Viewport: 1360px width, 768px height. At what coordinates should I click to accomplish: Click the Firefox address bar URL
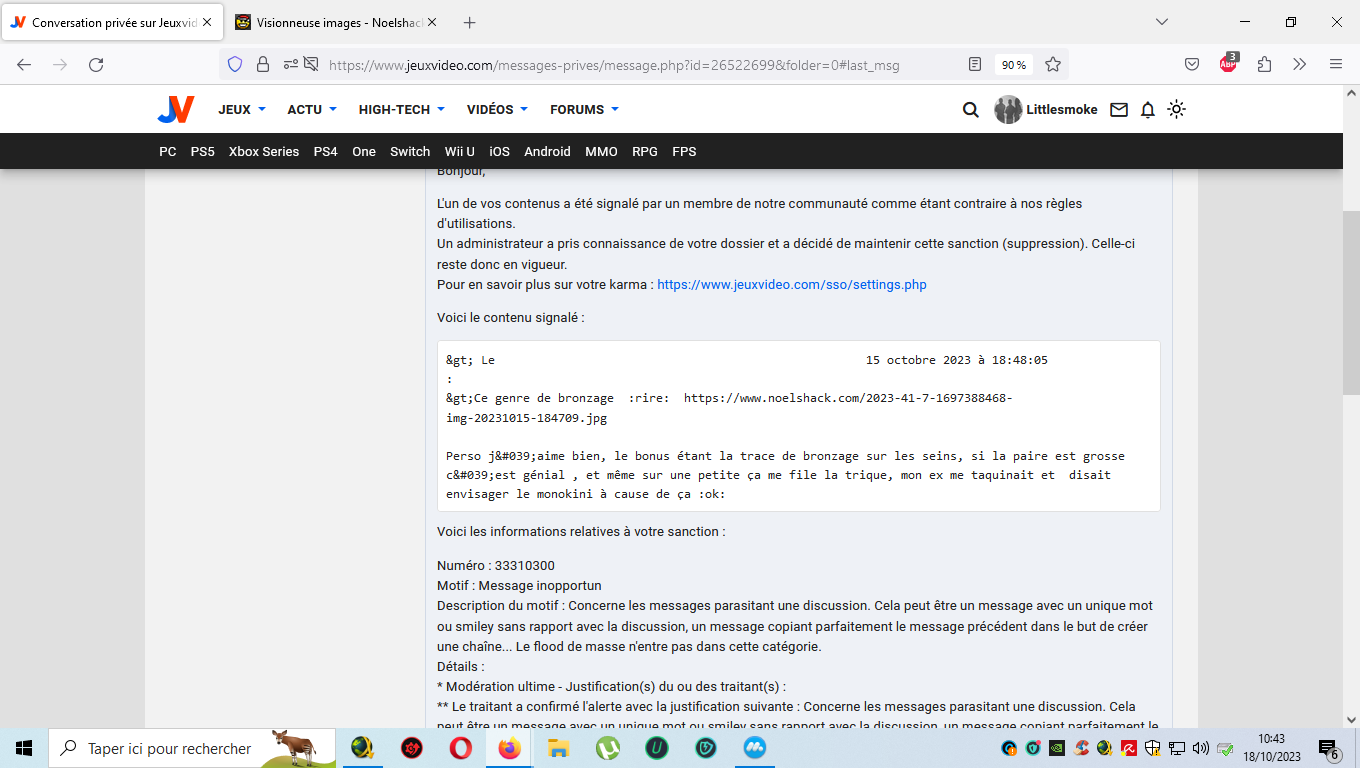tap(613, 65)
